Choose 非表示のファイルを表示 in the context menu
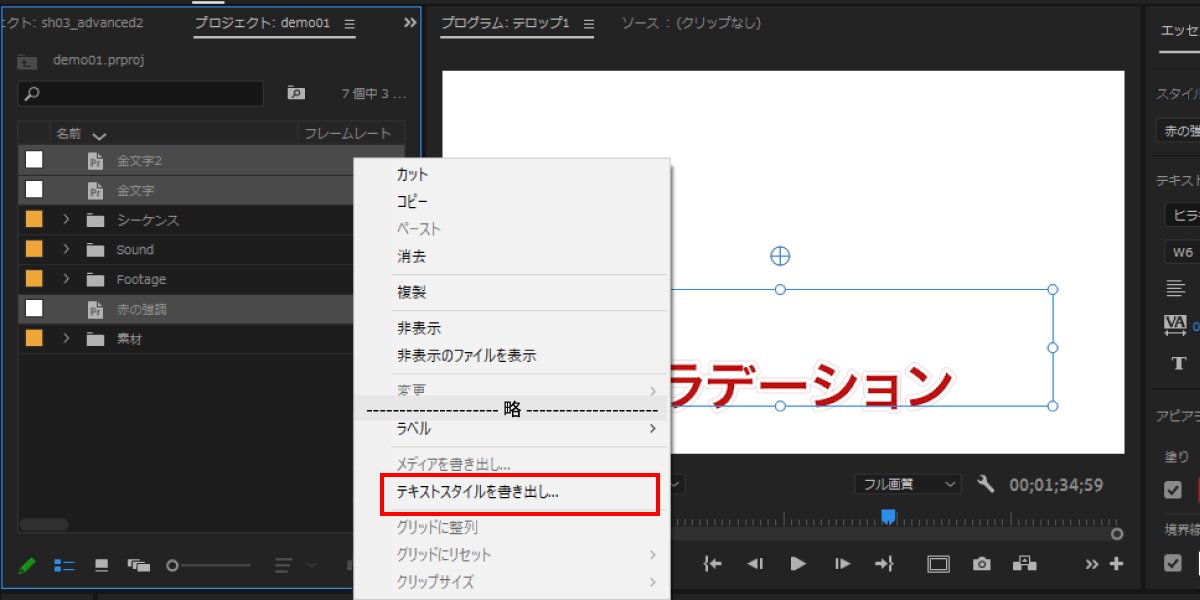Screen dimensions: 1200x600 (x=466, y=355)
